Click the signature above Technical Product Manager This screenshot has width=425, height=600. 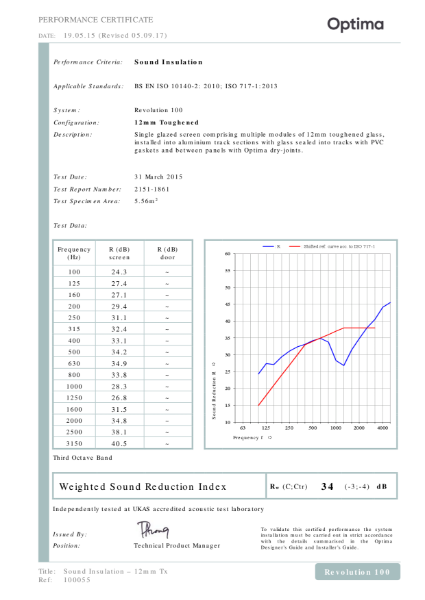click(153, 530)
